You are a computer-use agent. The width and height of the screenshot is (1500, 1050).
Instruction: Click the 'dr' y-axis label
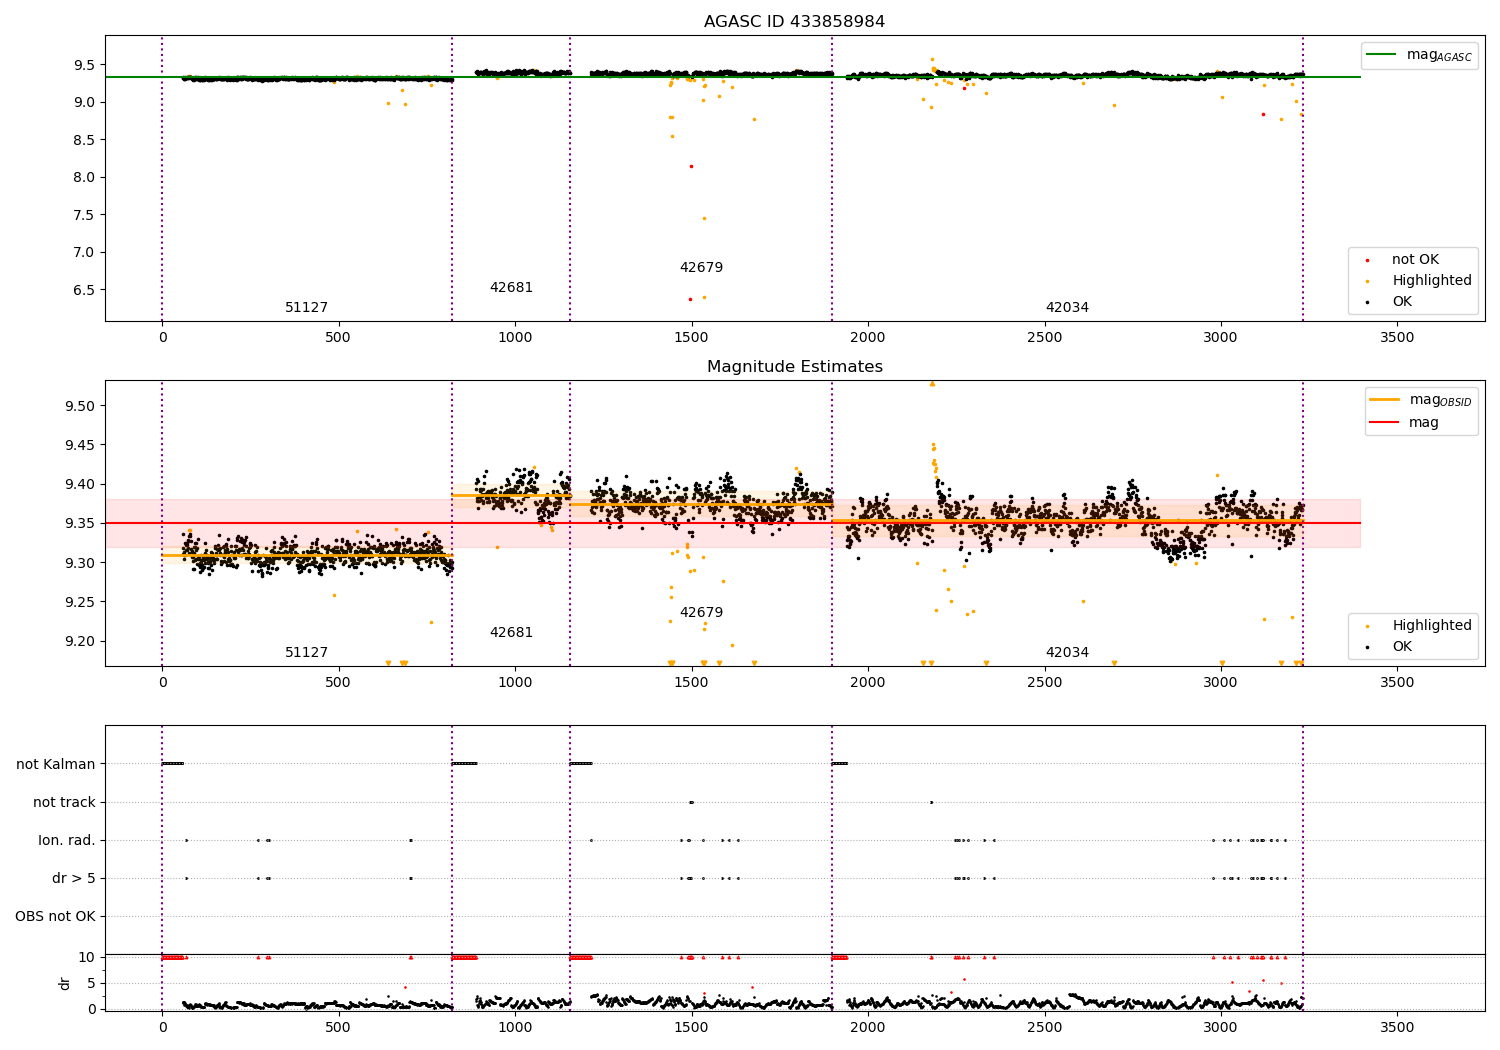(x=65, y=983)
